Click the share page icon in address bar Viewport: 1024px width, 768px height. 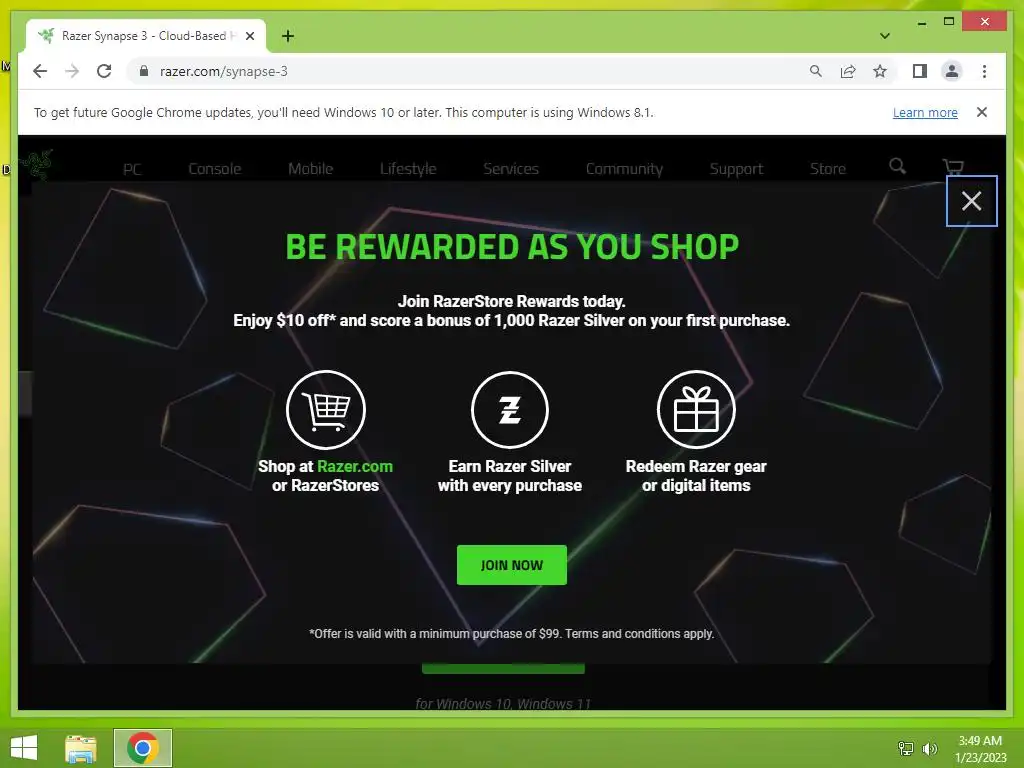click(848, 71)
